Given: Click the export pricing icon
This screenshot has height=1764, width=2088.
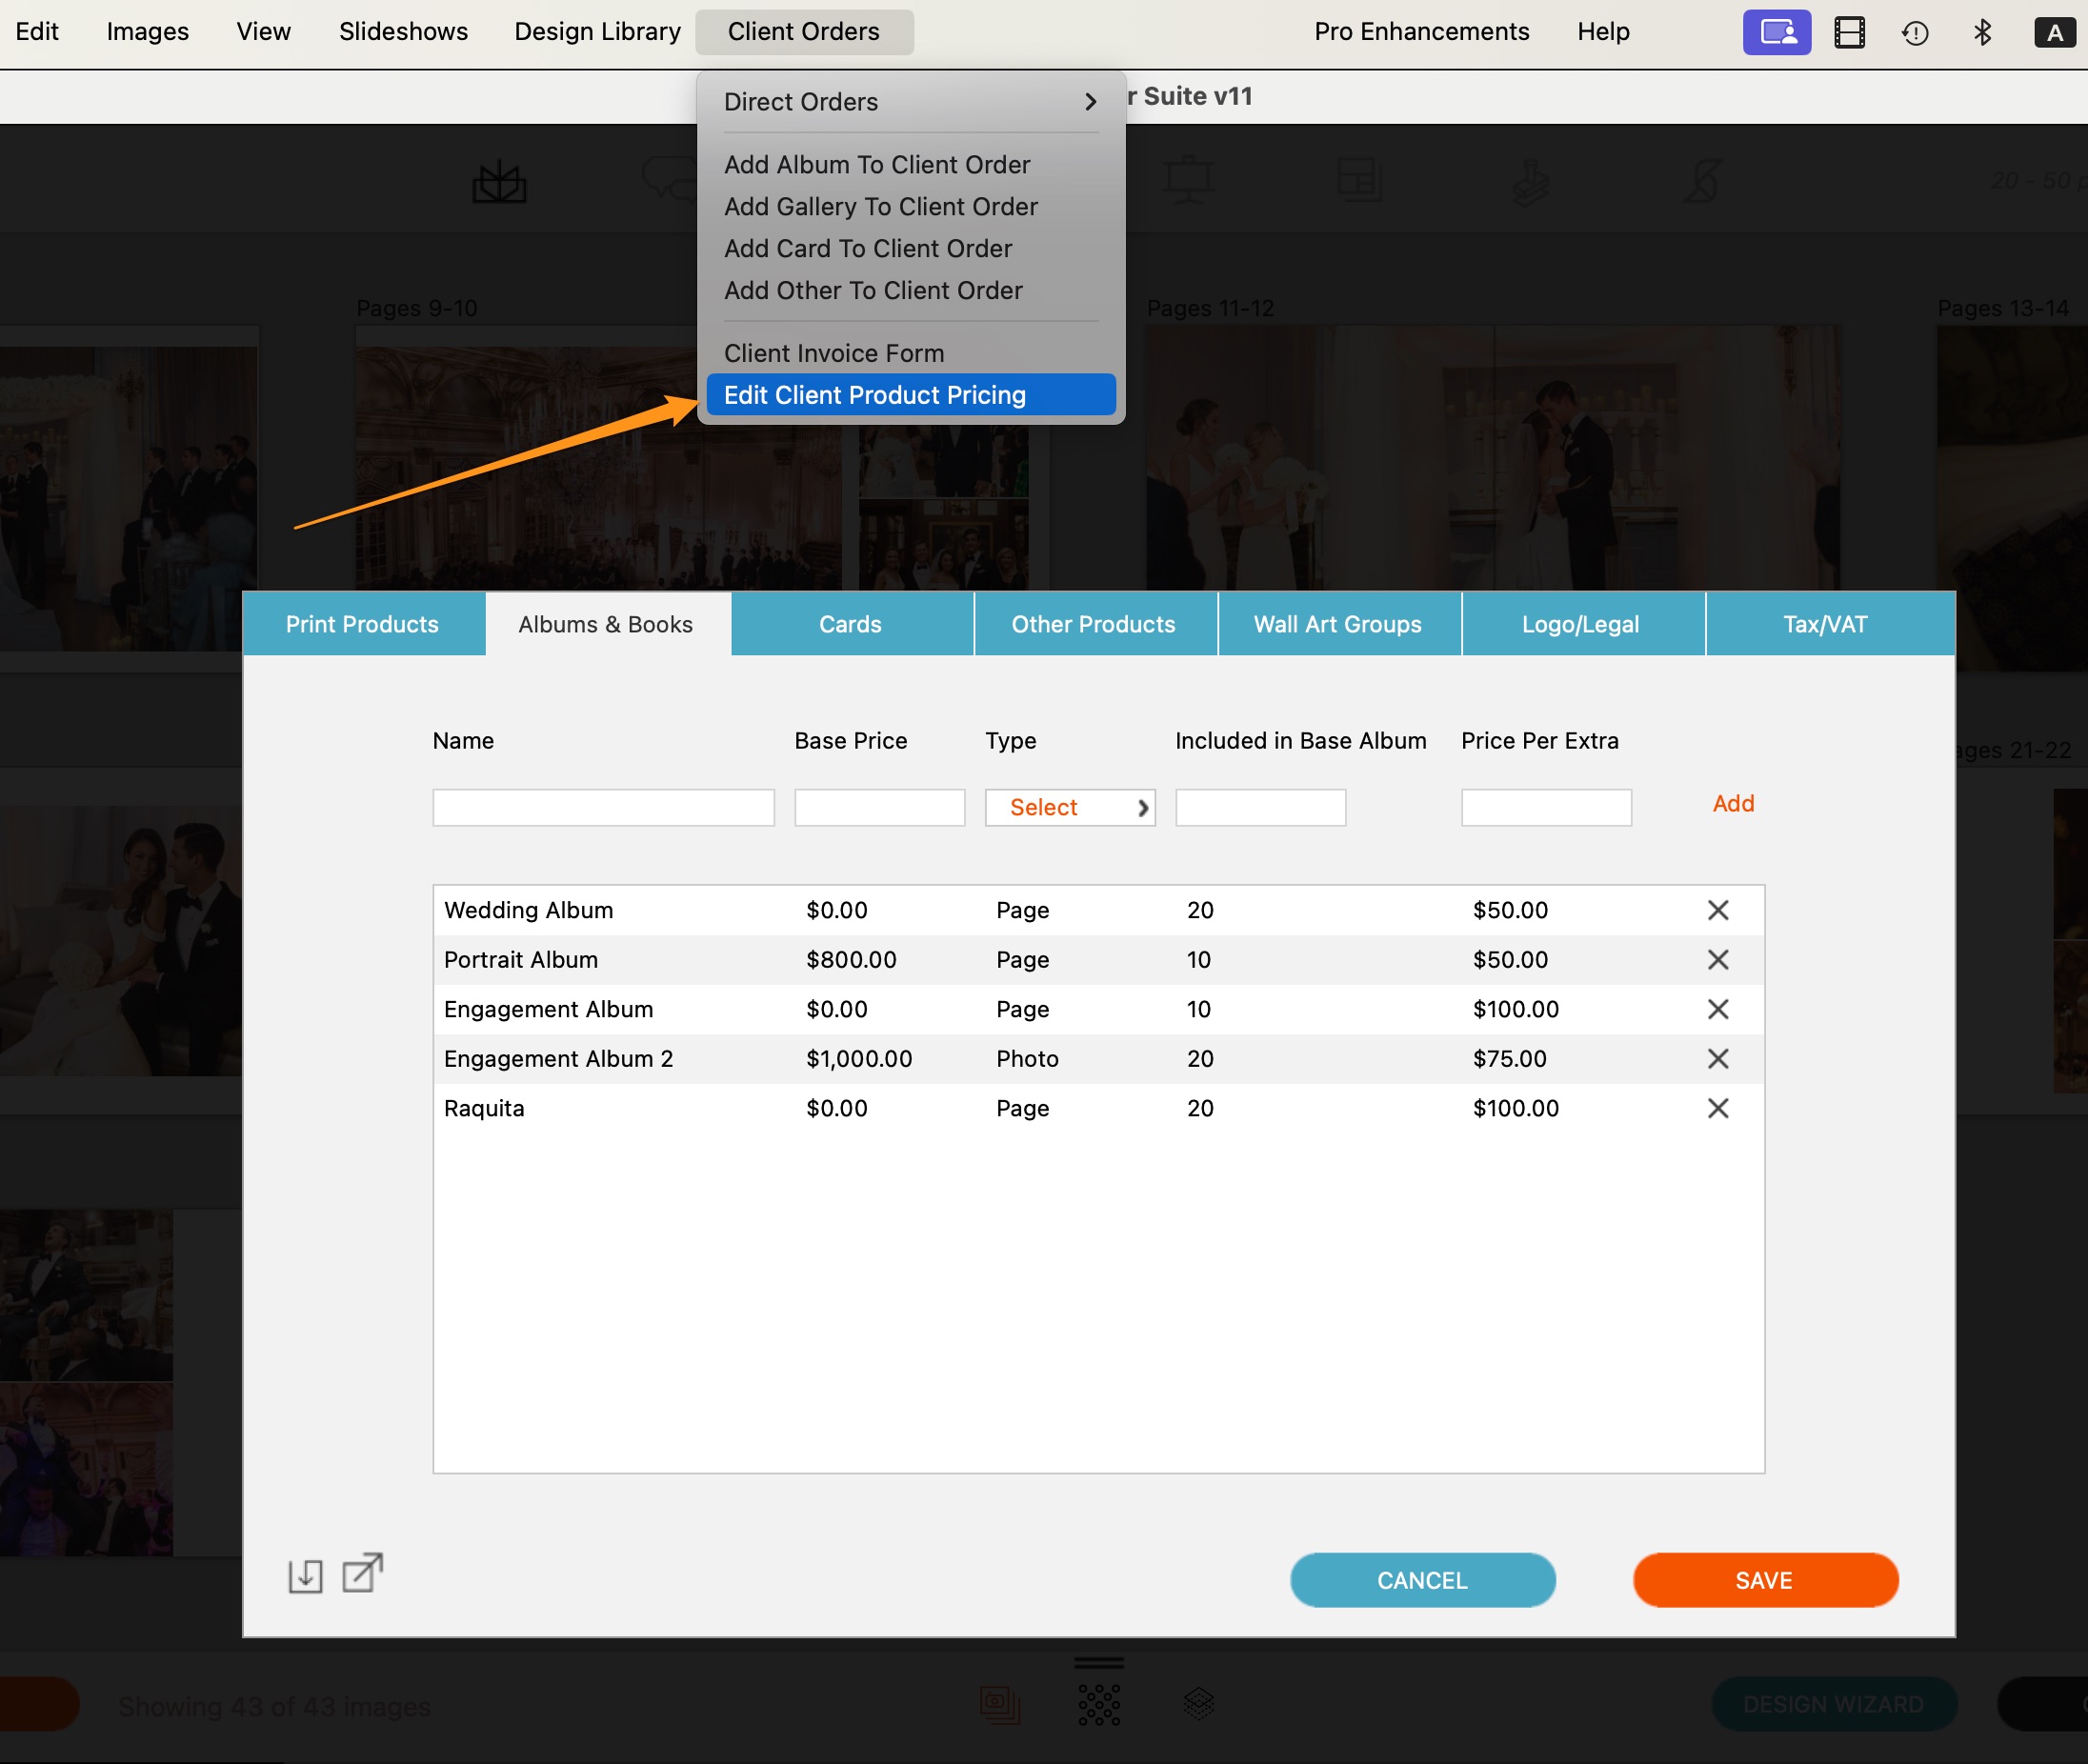Looking at the screenshot, I should pyautogui.click(x=362, y=1573).
